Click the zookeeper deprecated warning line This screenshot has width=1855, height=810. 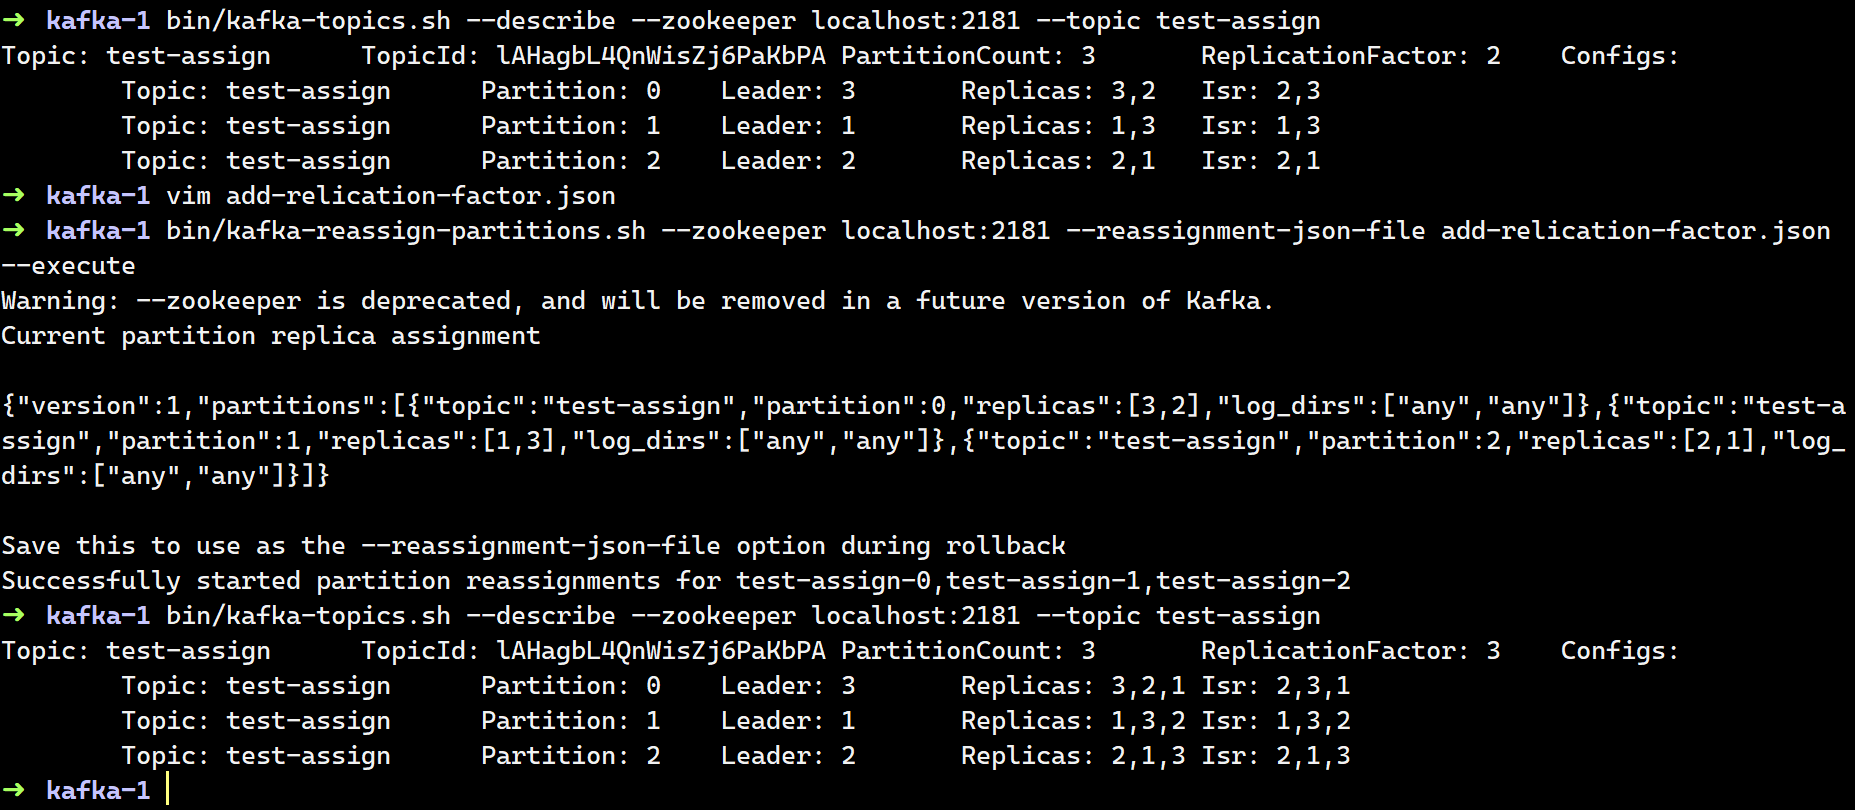(637, 301)
